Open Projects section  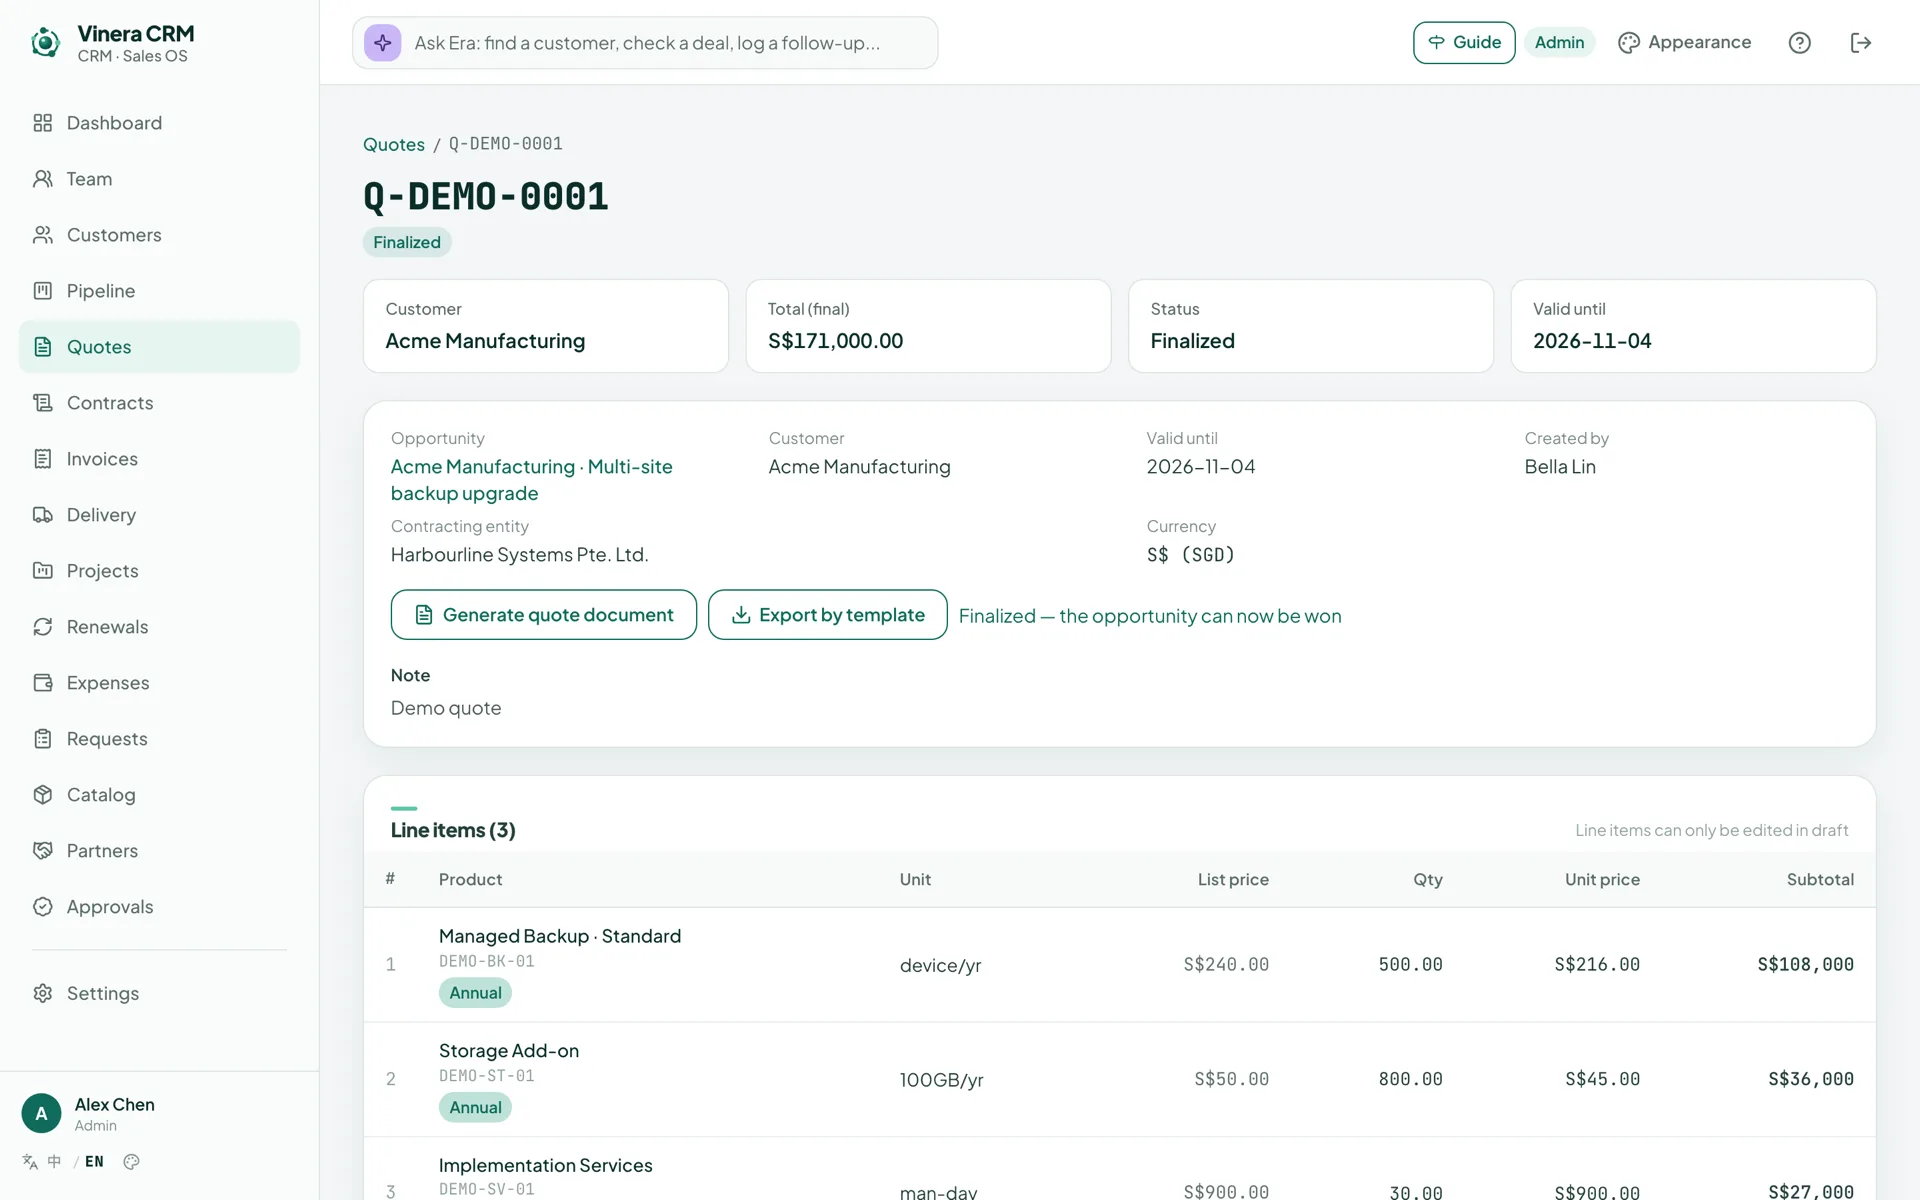(x=159, y=571)
